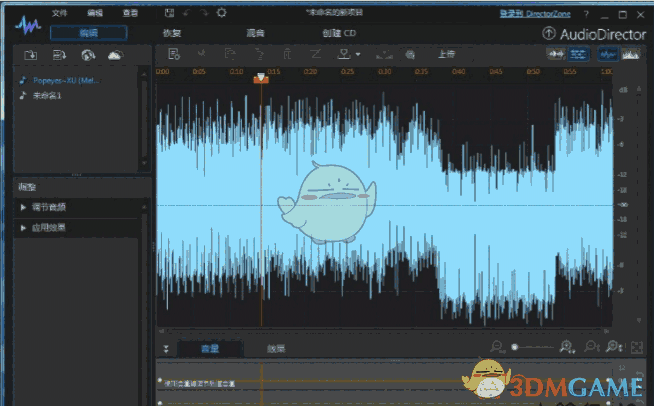Click library scrollbar down arrow

(x=144, y=163)
